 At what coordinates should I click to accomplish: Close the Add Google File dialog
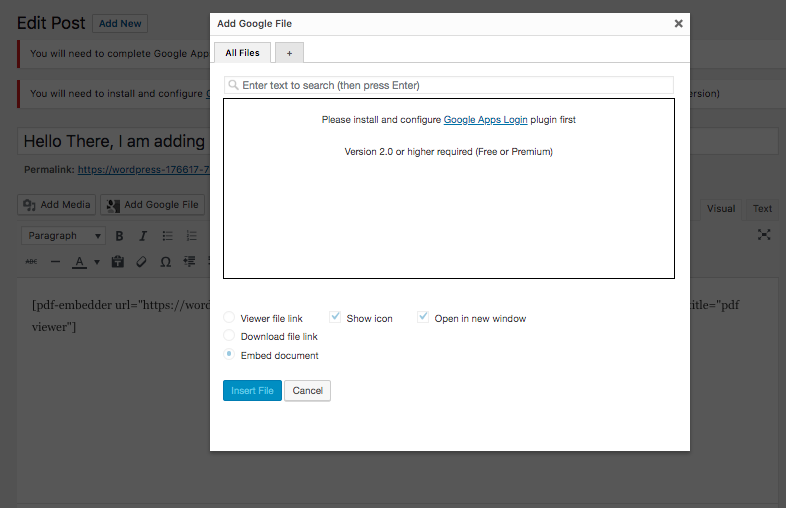click(x=679, y=24)
